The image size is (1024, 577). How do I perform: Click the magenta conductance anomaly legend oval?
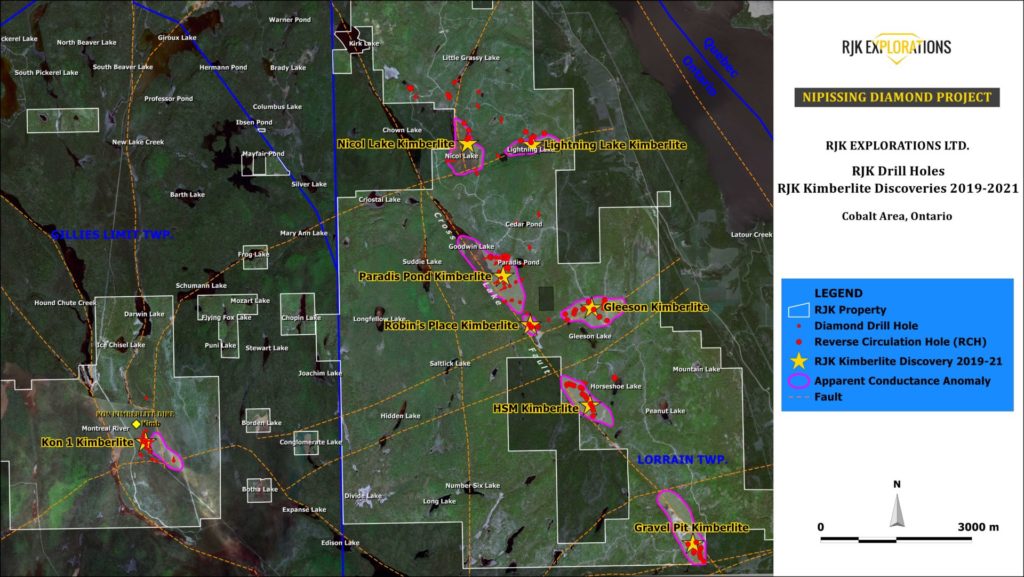click(799, 381)
